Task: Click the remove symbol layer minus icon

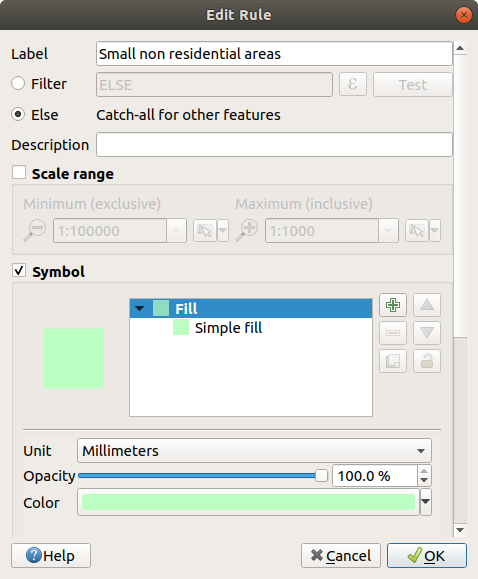Action: (393, 333)
